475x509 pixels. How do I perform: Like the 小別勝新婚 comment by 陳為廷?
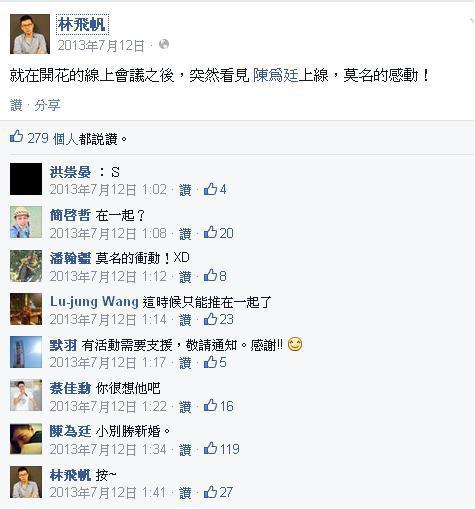tap(185, 450)
